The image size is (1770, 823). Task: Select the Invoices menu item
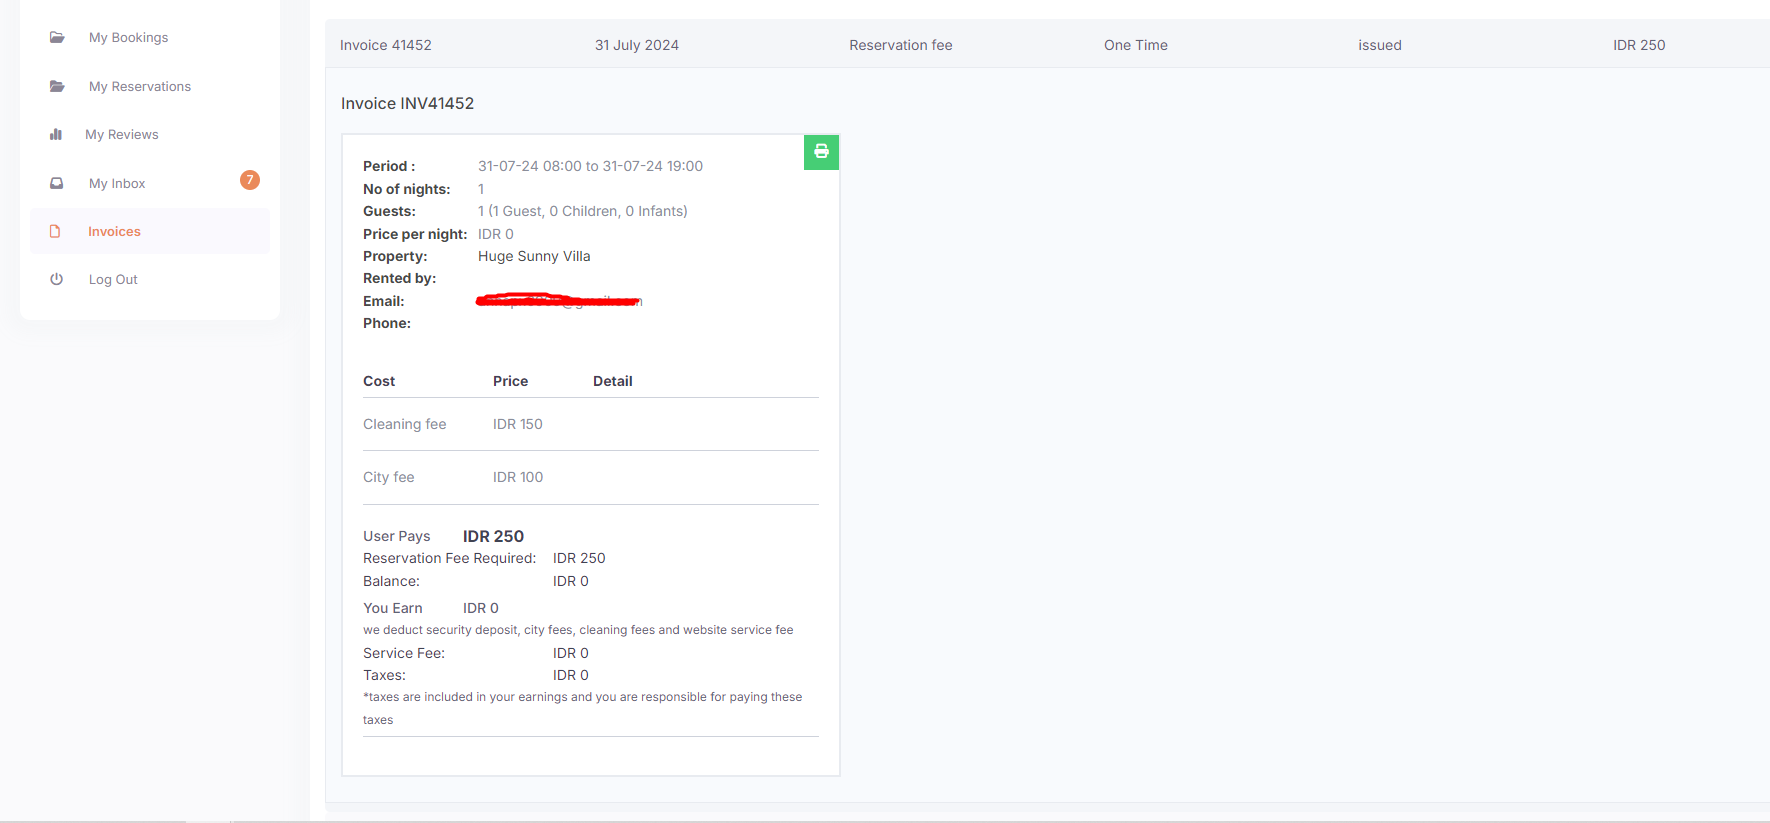[x=114, y=232]
